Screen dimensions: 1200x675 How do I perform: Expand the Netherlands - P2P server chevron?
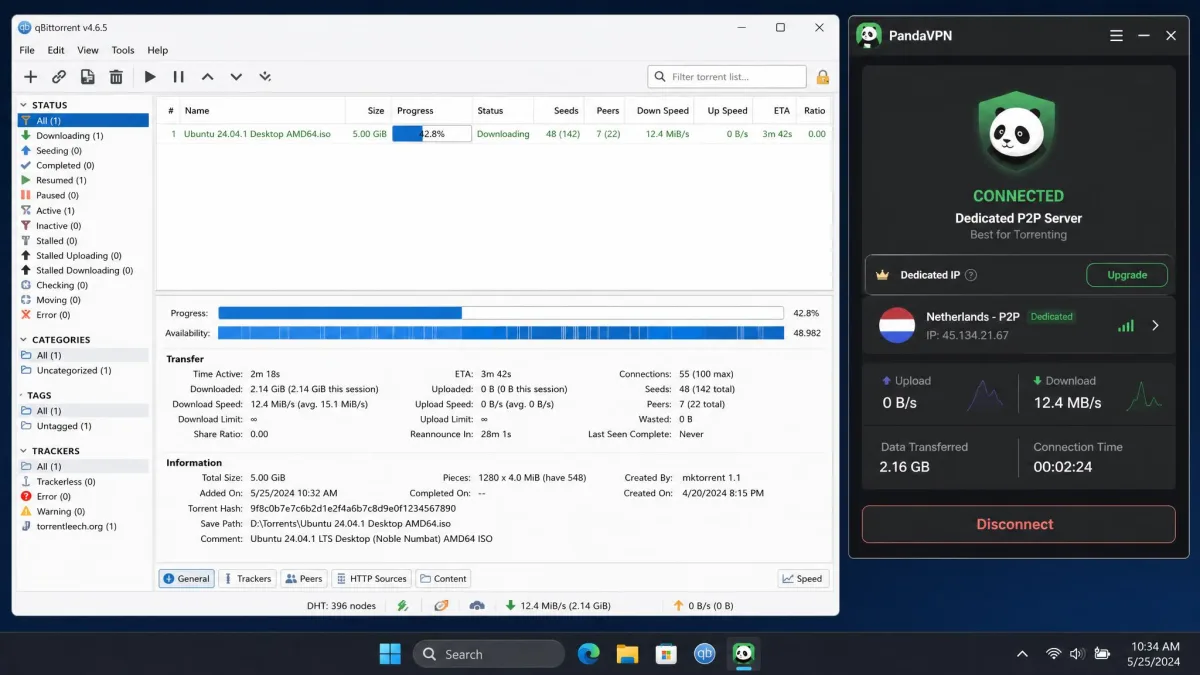click(x=1155, y=325)
